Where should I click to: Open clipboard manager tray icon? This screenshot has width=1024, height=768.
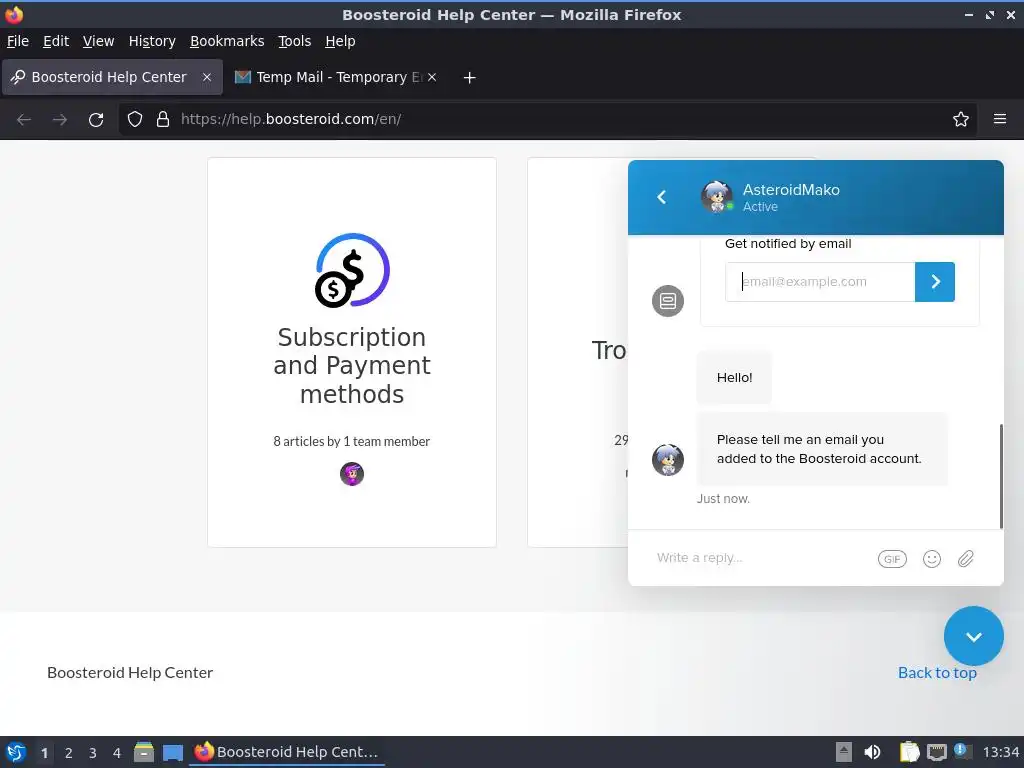pyautogui.click(x=908, y=752)
